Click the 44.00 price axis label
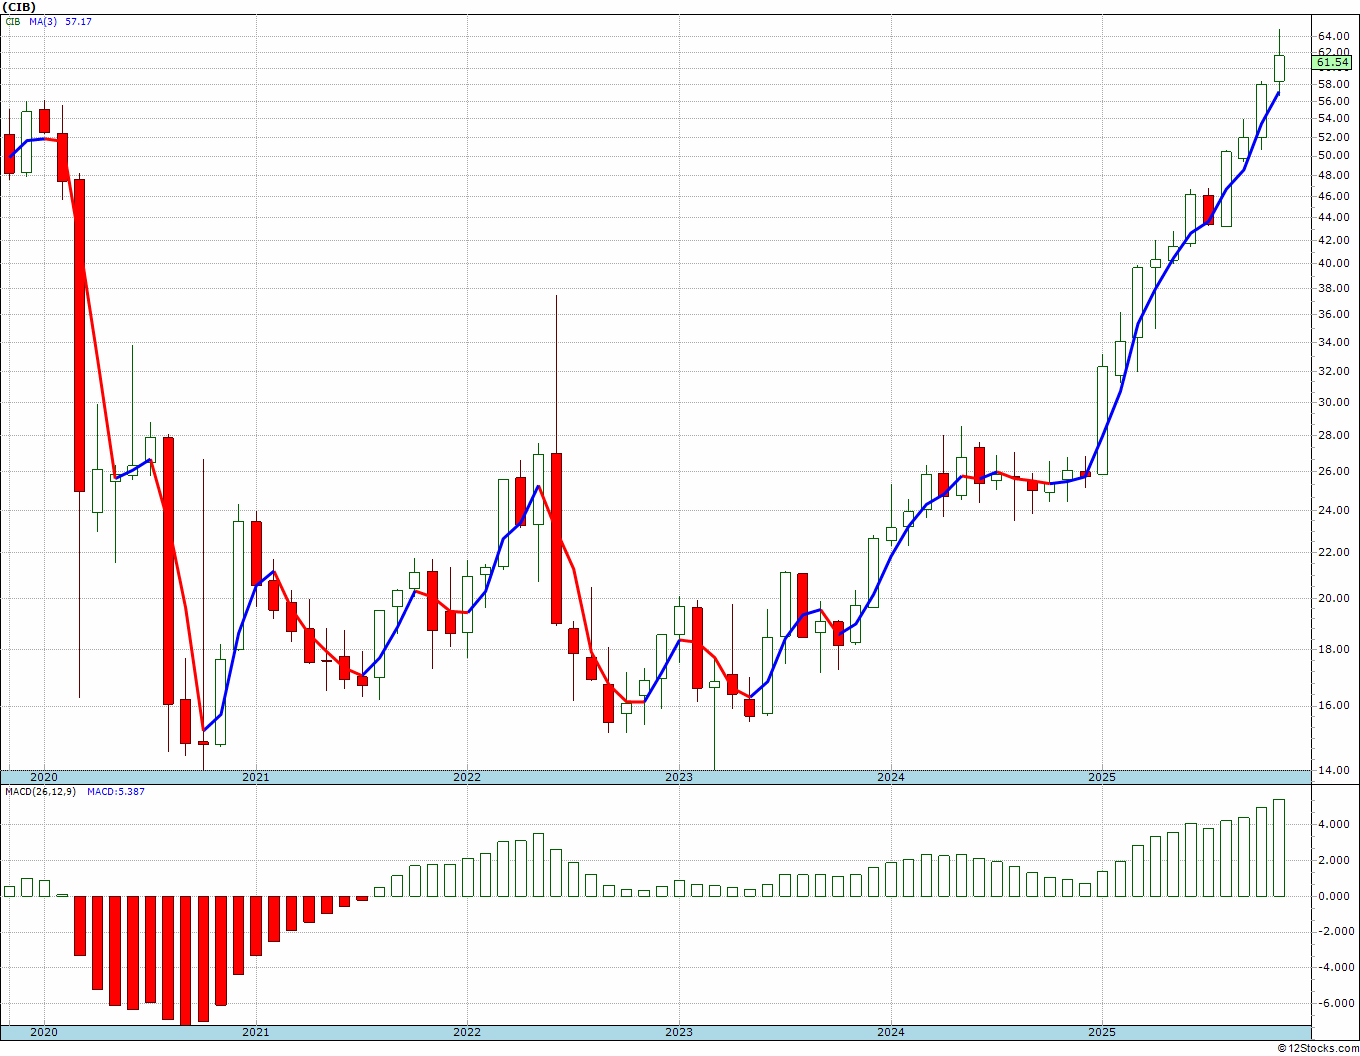Viewport: 1360px width, 1056px height. (1333, 217)
